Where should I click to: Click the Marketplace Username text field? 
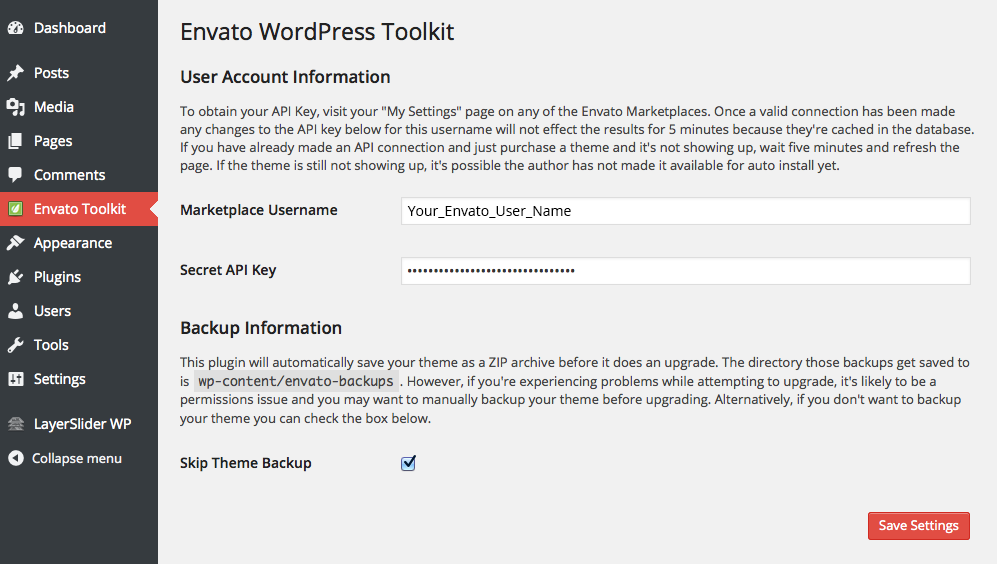(685, 211)
